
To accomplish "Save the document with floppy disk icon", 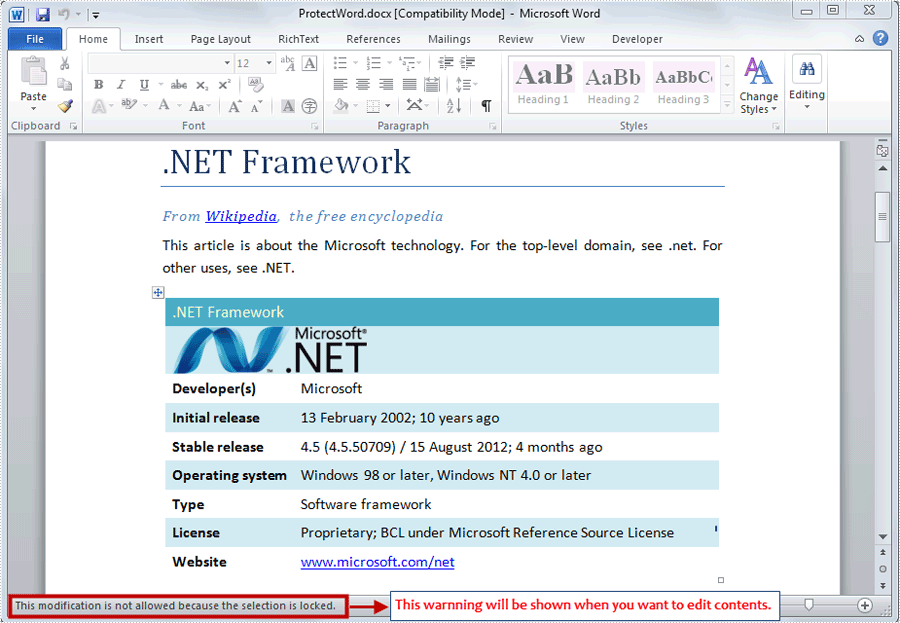I will 42,14.
